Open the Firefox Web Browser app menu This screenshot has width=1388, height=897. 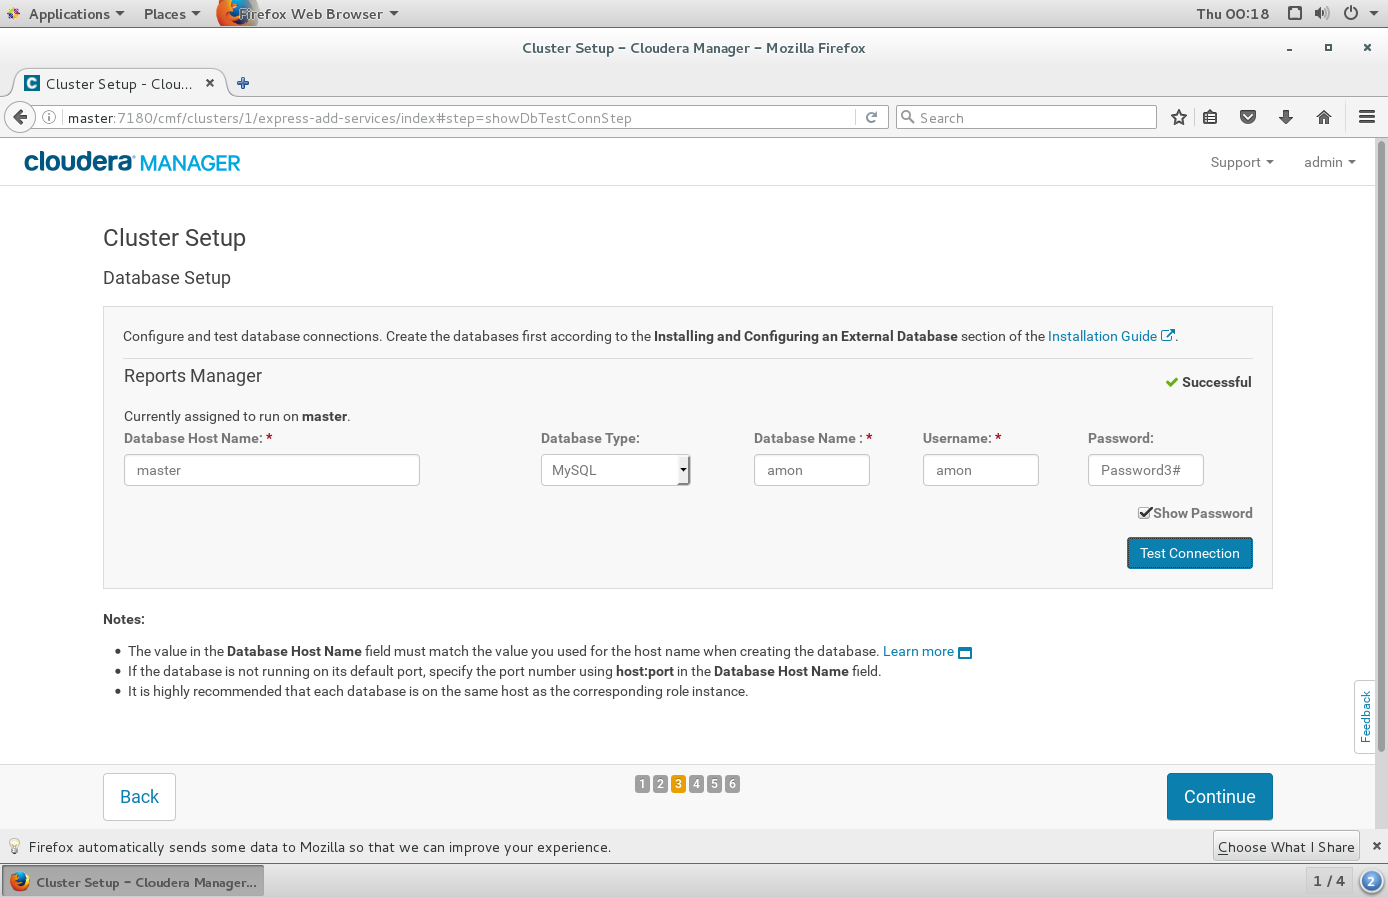coord(309,14)
